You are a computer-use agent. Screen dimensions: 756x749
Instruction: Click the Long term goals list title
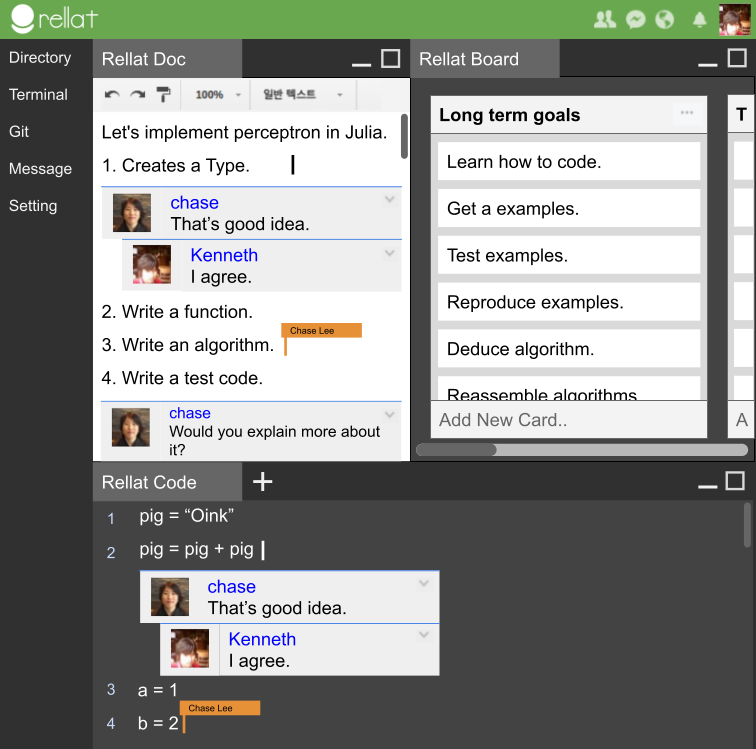510,115
